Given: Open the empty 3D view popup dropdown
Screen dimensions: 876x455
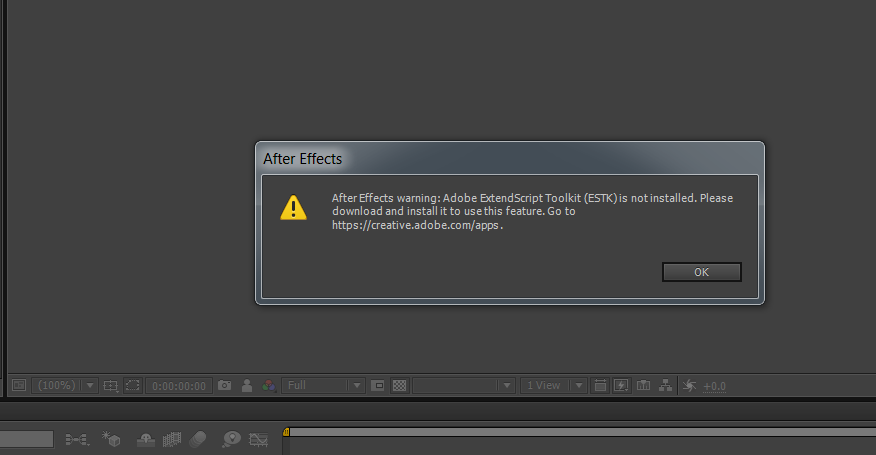Looking at the screenshot, I should [x=463, y=386].
